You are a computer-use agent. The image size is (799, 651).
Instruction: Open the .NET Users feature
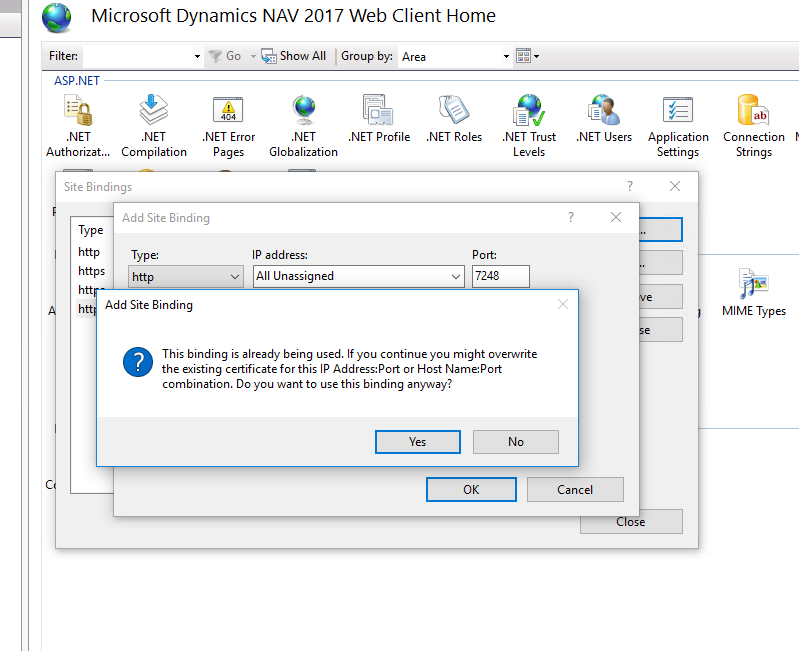(x=604, y=118)
